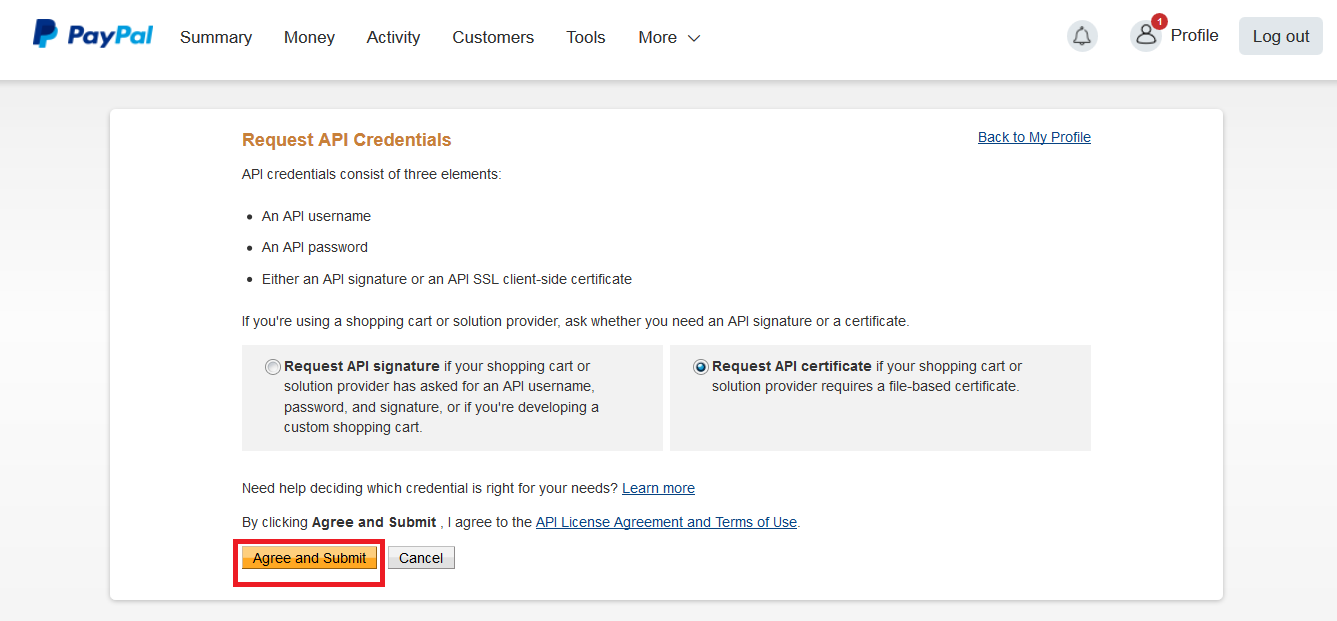Follow the Back to My Profile link

tap(1034, 137)
